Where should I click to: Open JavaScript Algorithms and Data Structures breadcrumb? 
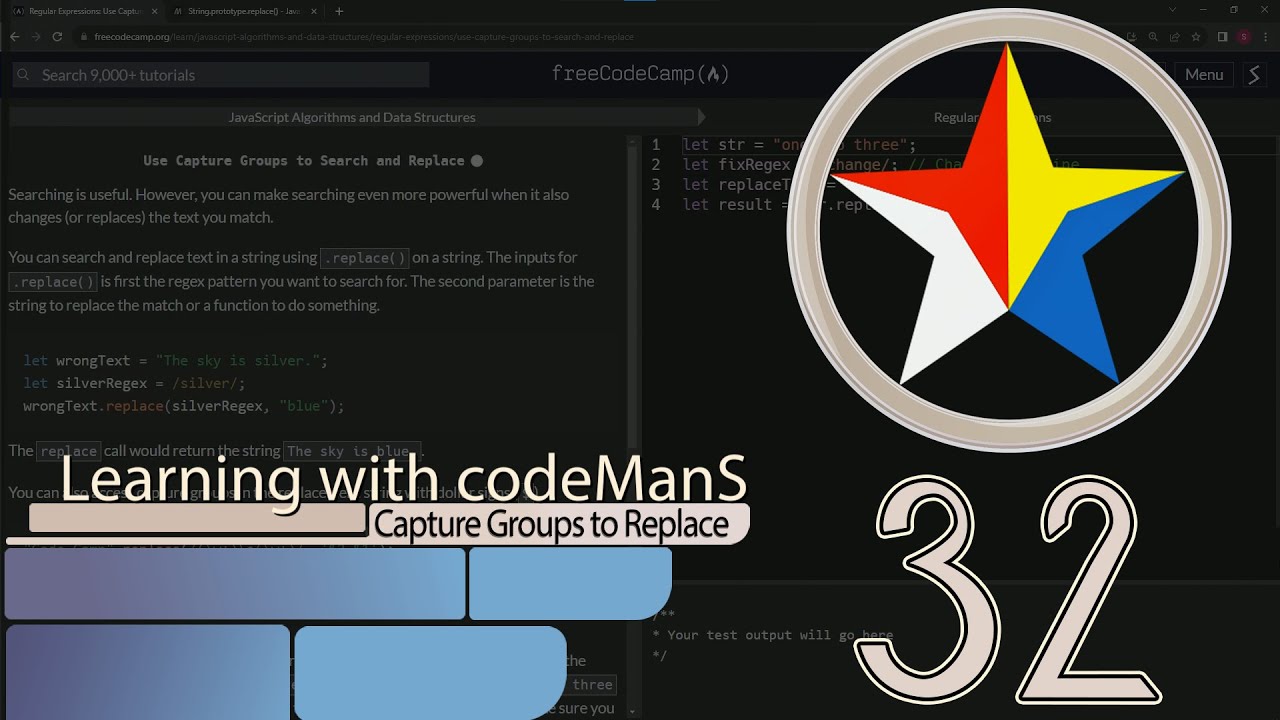(x=352, y=117)
